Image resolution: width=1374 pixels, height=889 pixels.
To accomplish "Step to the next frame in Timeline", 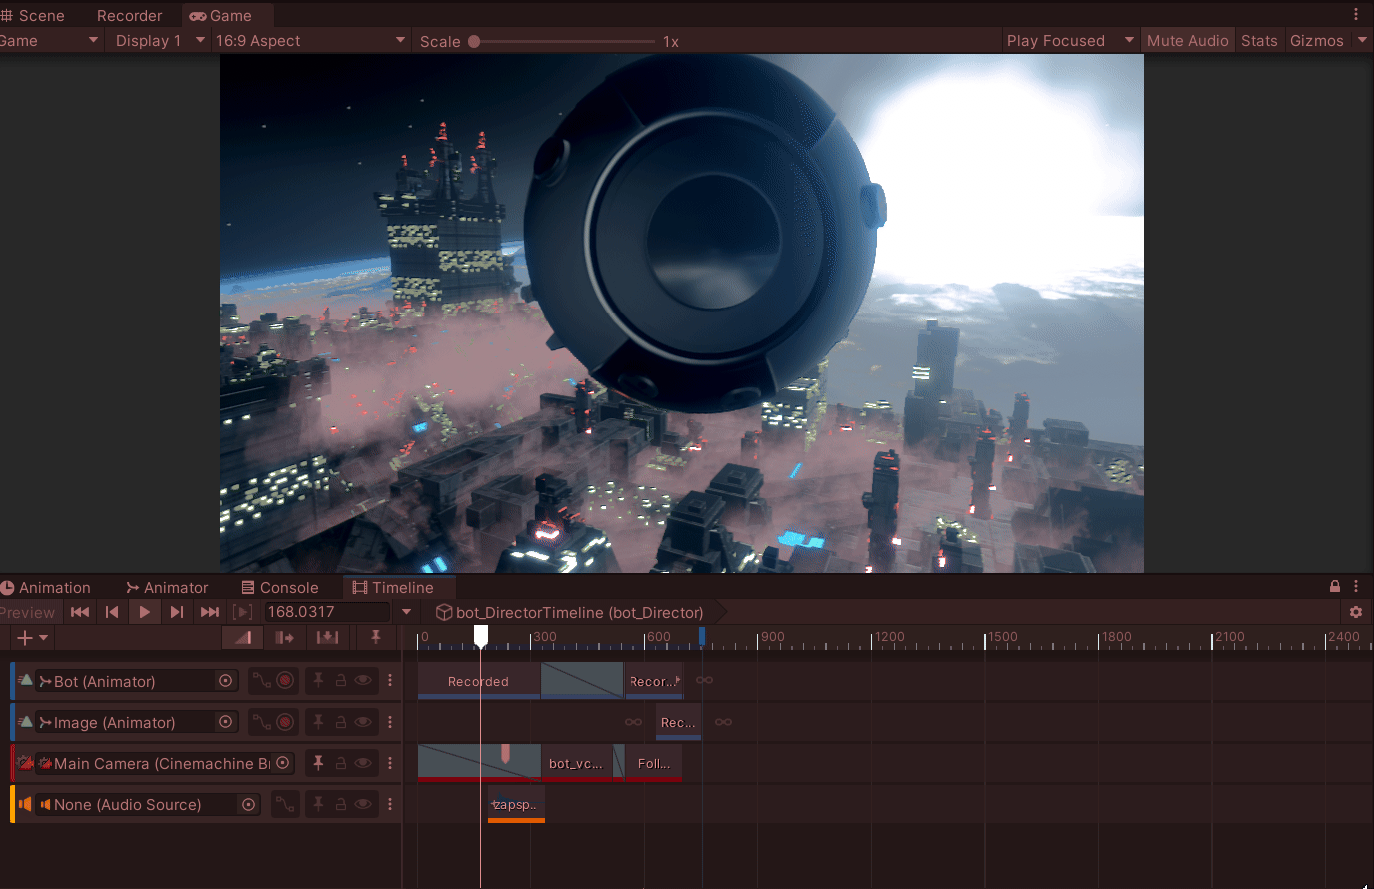I will (x=177, y=612).
